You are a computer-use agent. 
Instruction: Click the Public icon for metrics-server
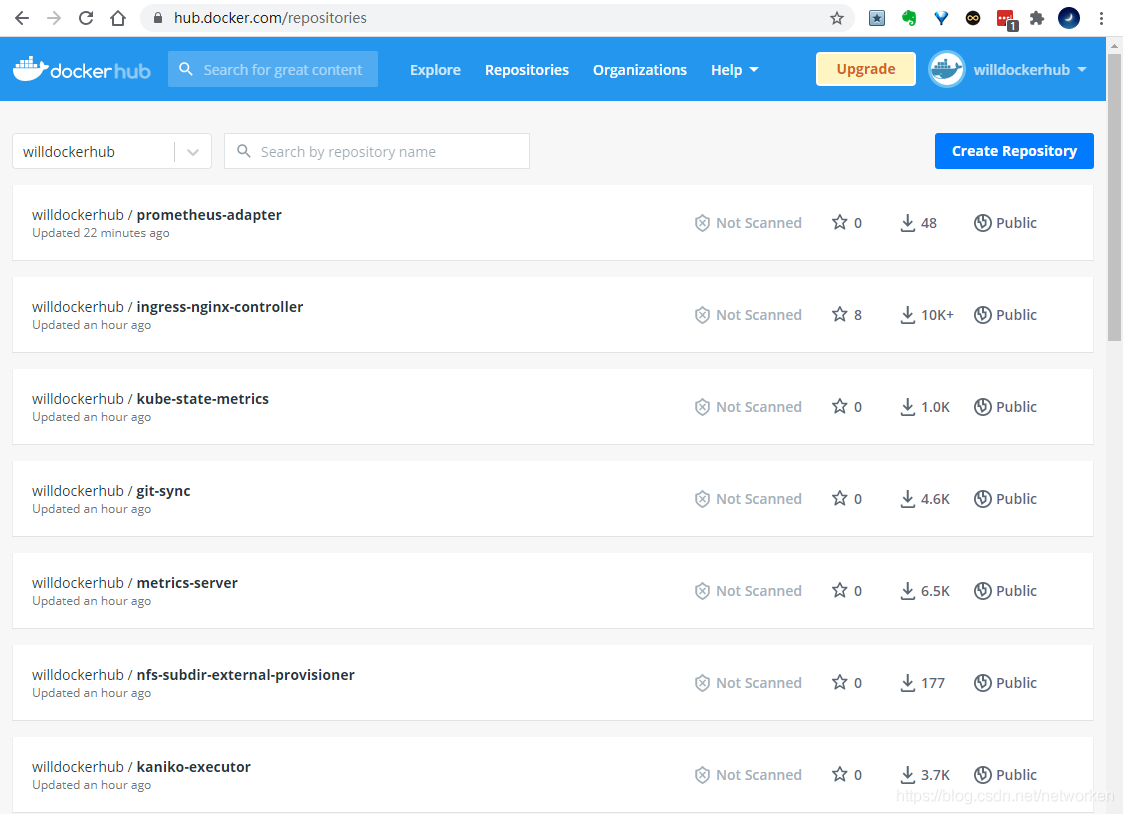click(x=983, y=591)
